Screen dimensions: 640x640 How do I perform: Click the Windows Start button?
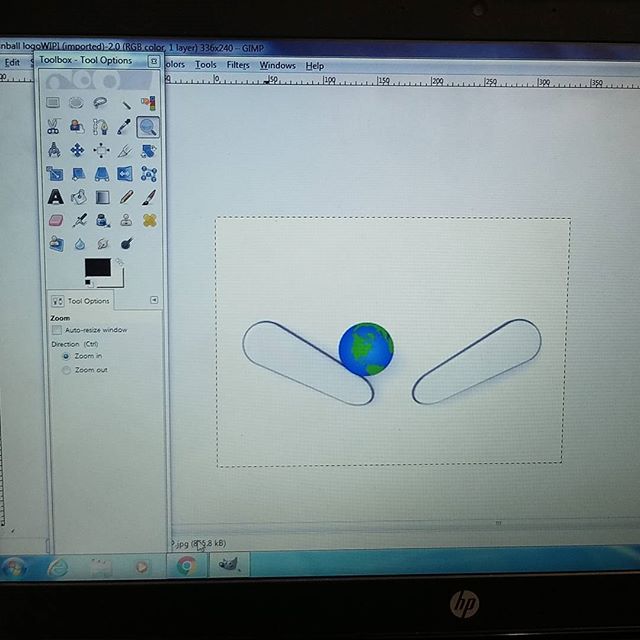[14, 567]
